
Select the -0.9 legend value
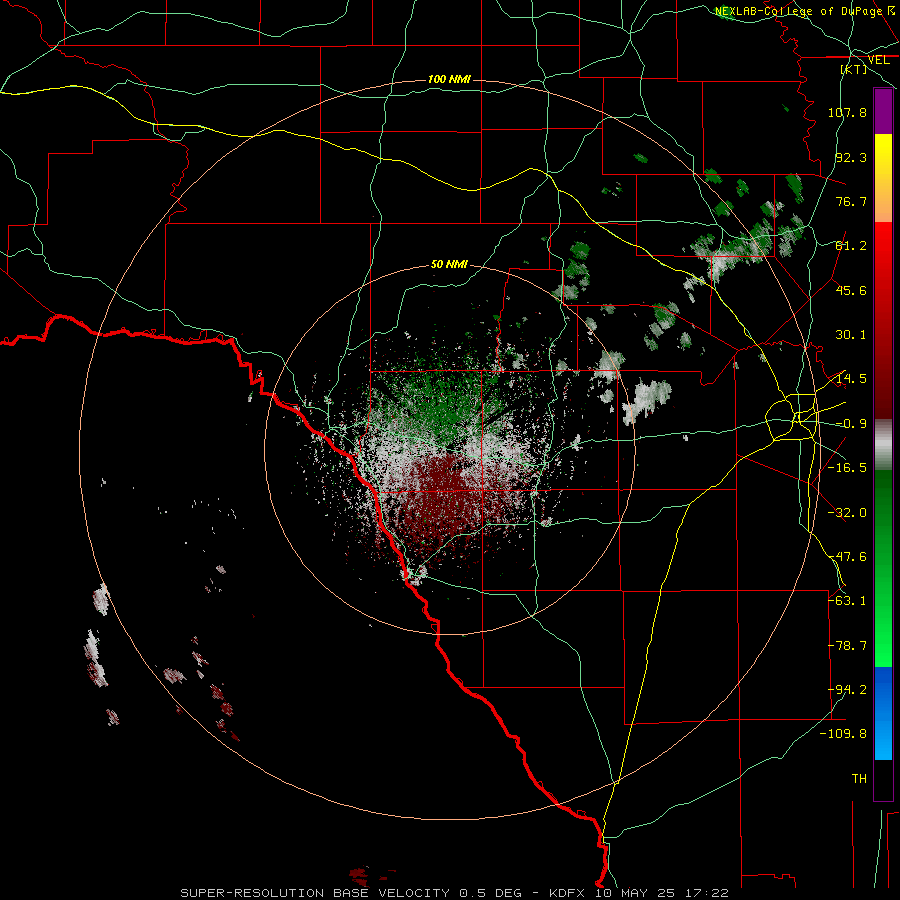(851, 424)
